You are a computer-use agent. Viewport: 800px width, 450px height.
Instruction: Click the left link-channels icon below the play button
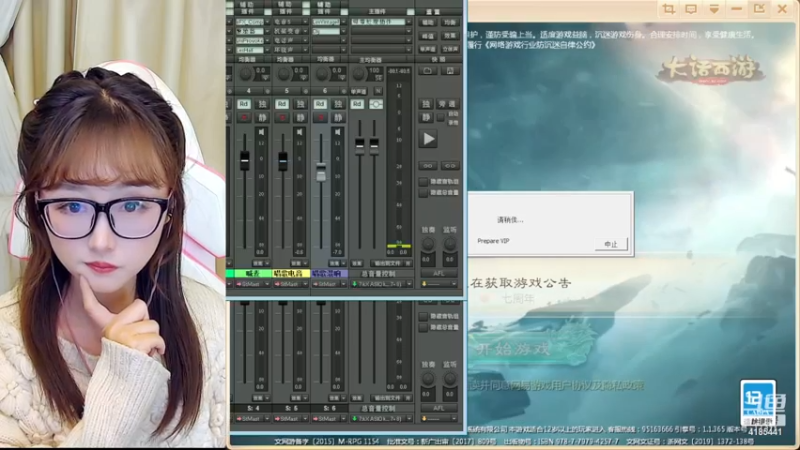pos(428,166)
